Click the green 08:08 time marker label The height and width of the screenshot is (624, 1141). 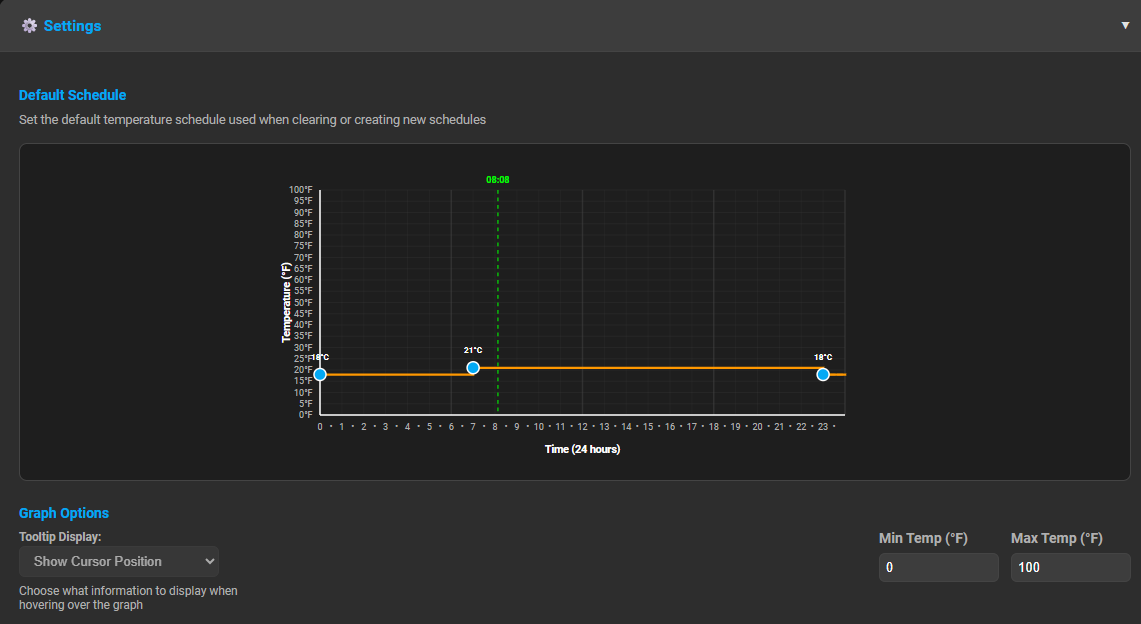point(498,180)
